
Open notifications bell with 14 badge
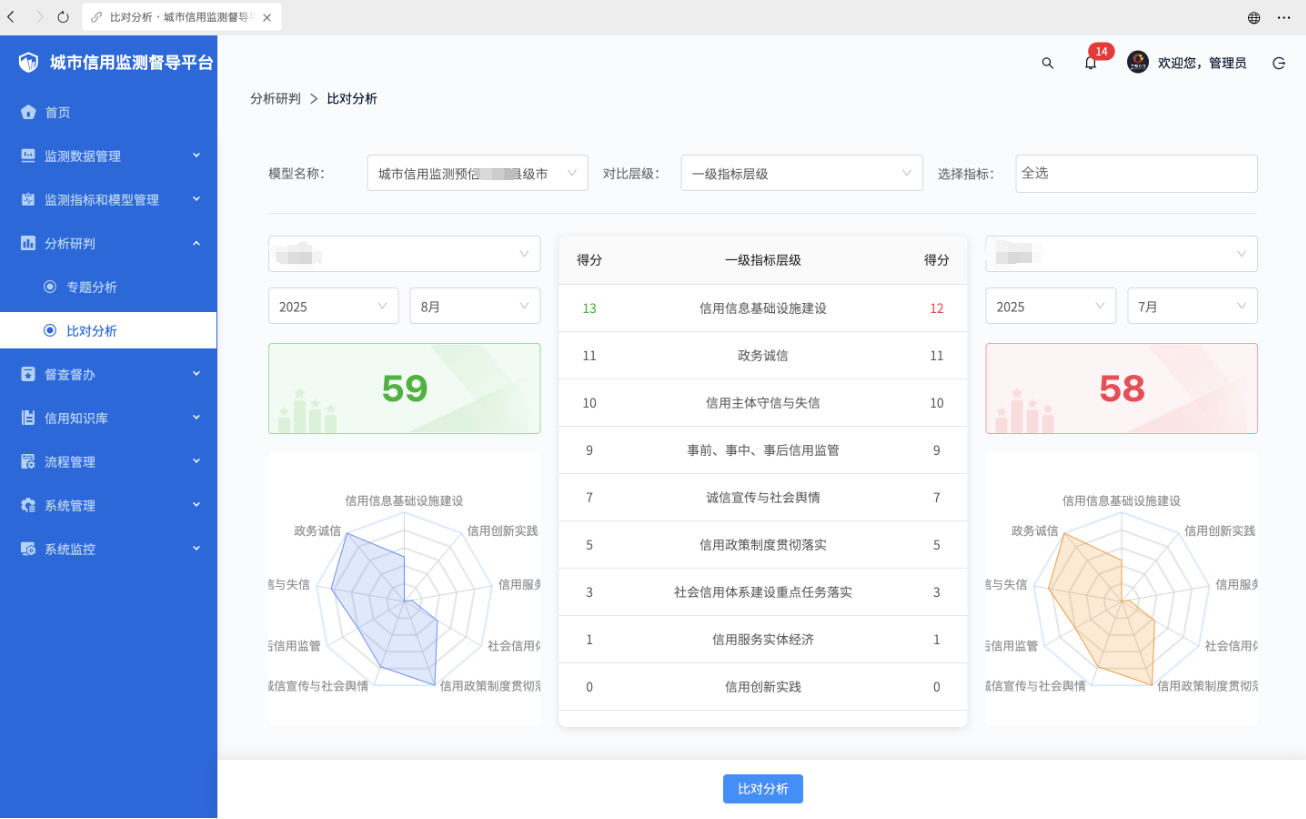pyautogui.click(x=1090, y=63)
